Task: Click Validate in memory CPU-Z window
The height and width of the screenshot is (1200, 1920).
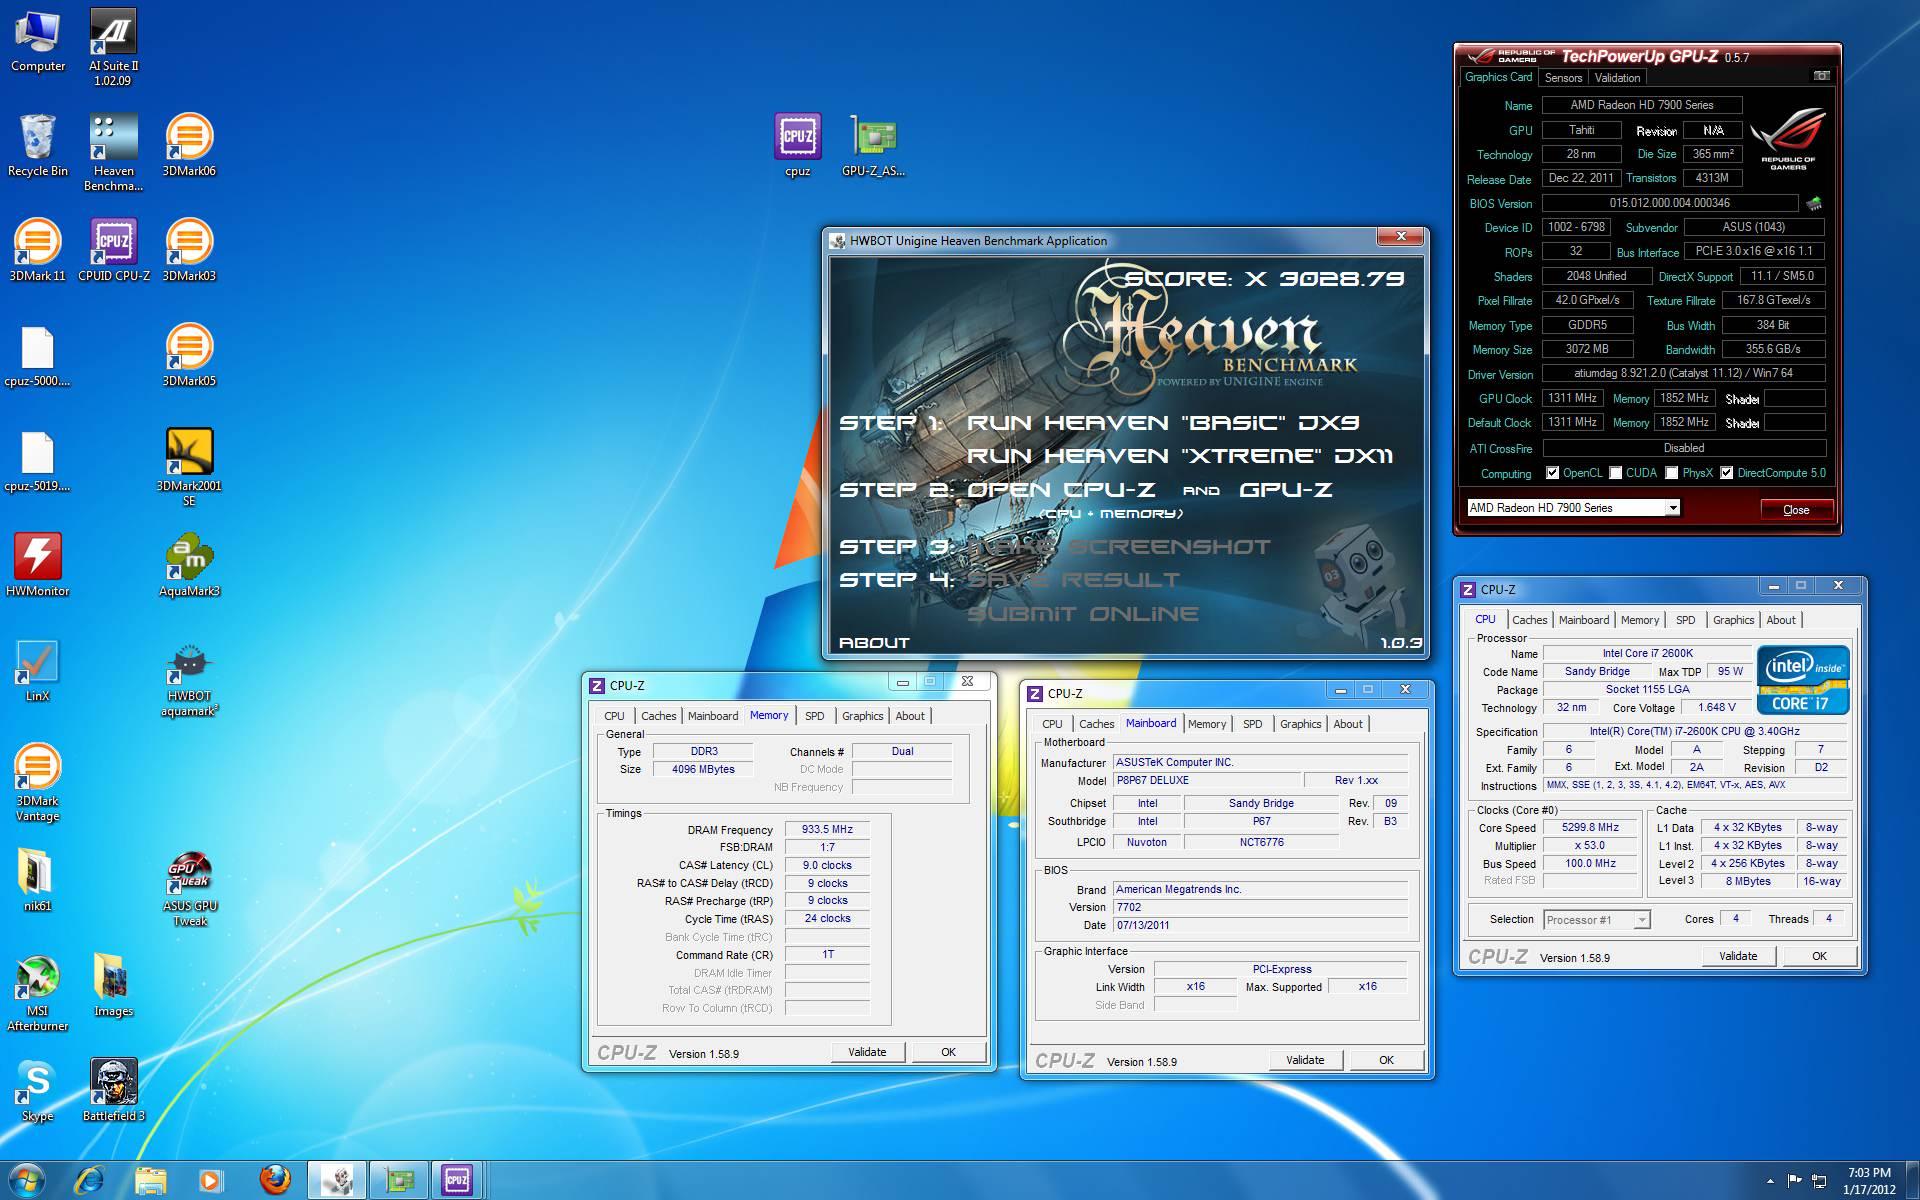Action: point(867,1052)
